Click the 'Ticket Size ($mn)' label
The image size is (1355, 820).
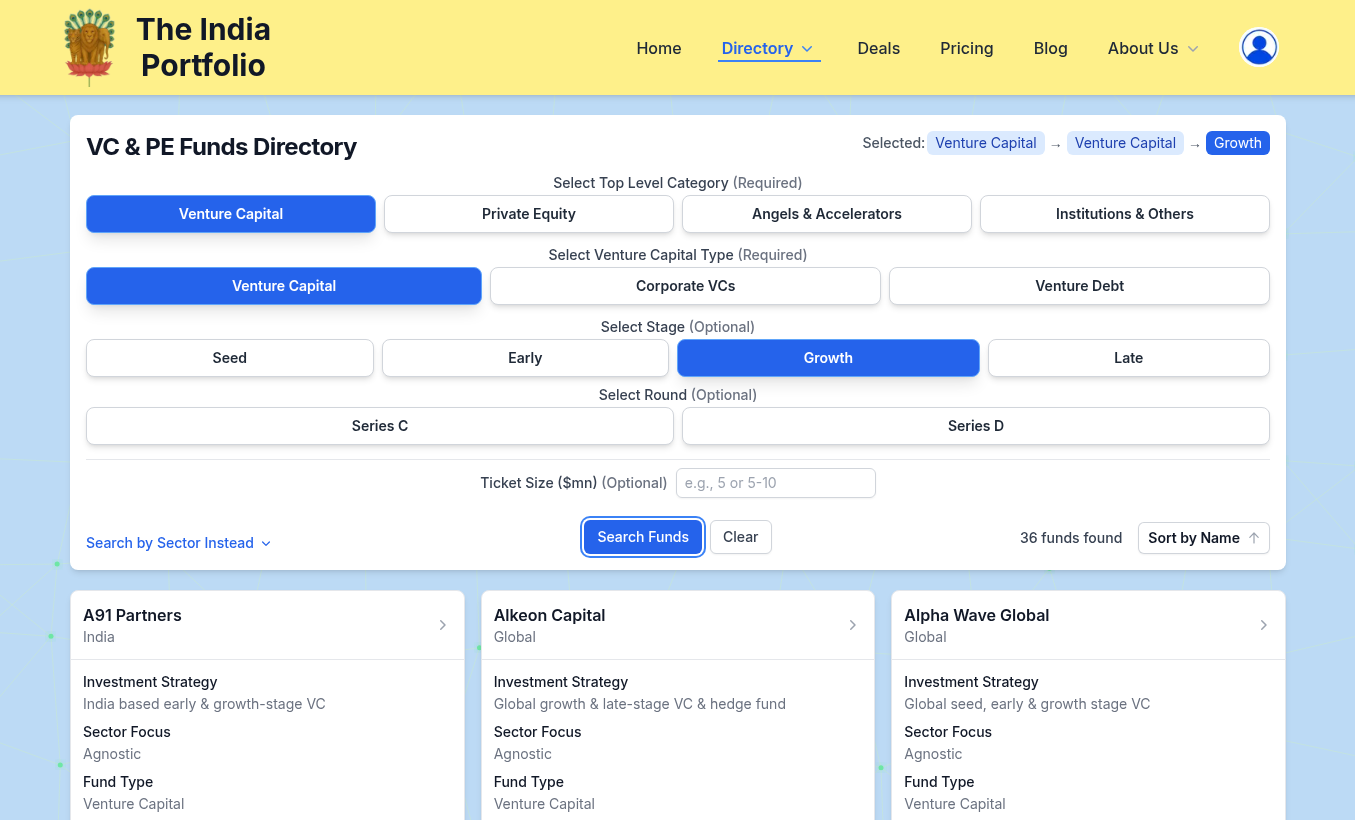point(539,483)
